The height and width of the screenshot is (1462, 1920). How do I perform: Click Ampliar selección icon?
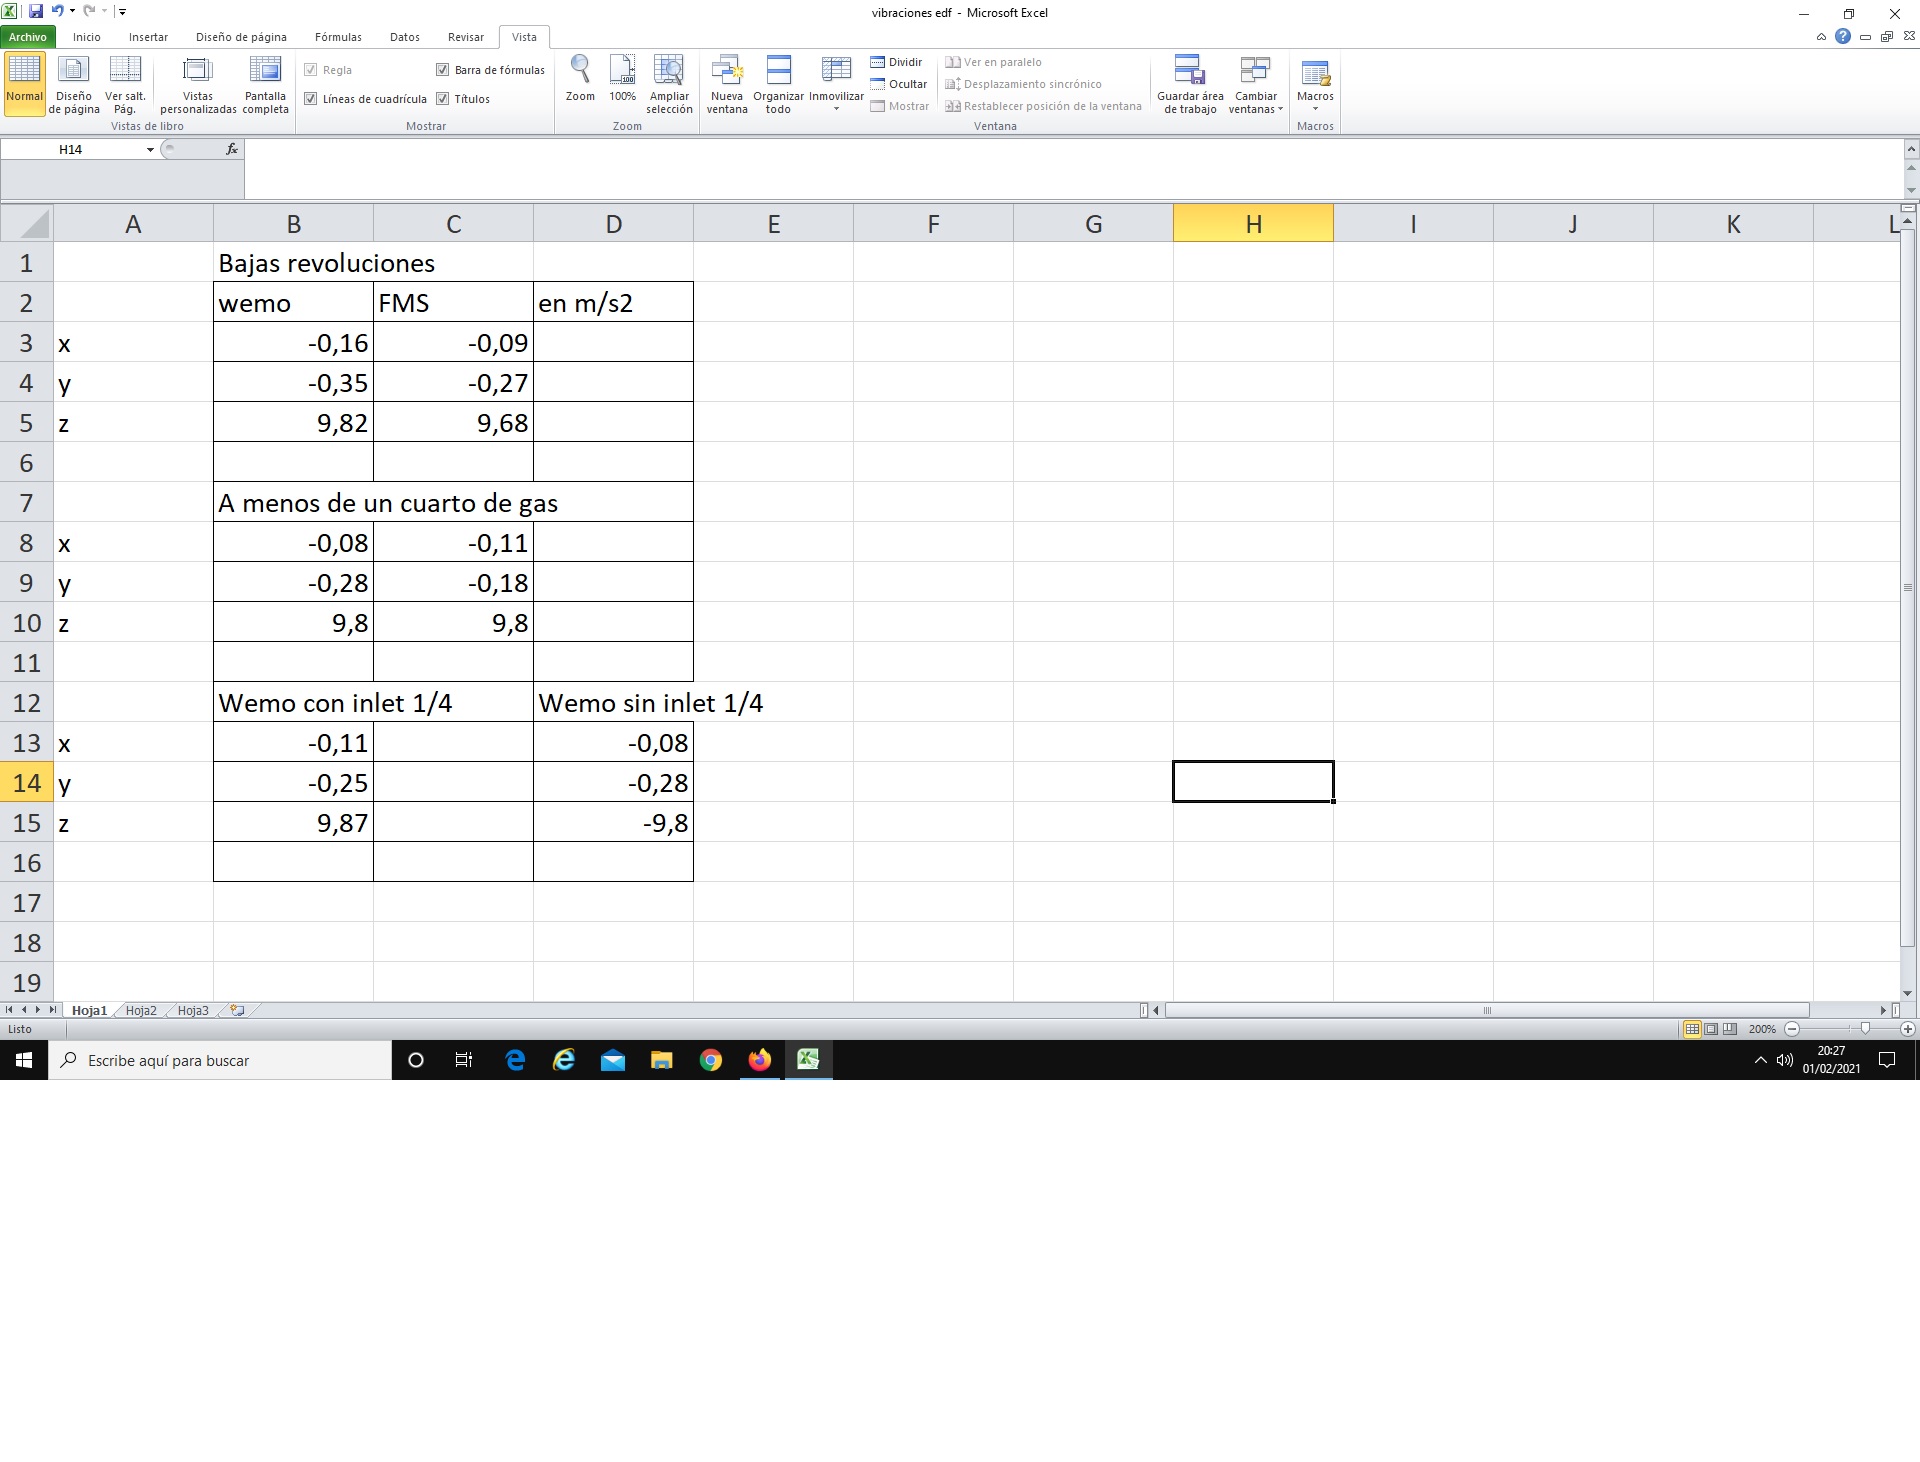pyautogui.click(x=668, y=70)
